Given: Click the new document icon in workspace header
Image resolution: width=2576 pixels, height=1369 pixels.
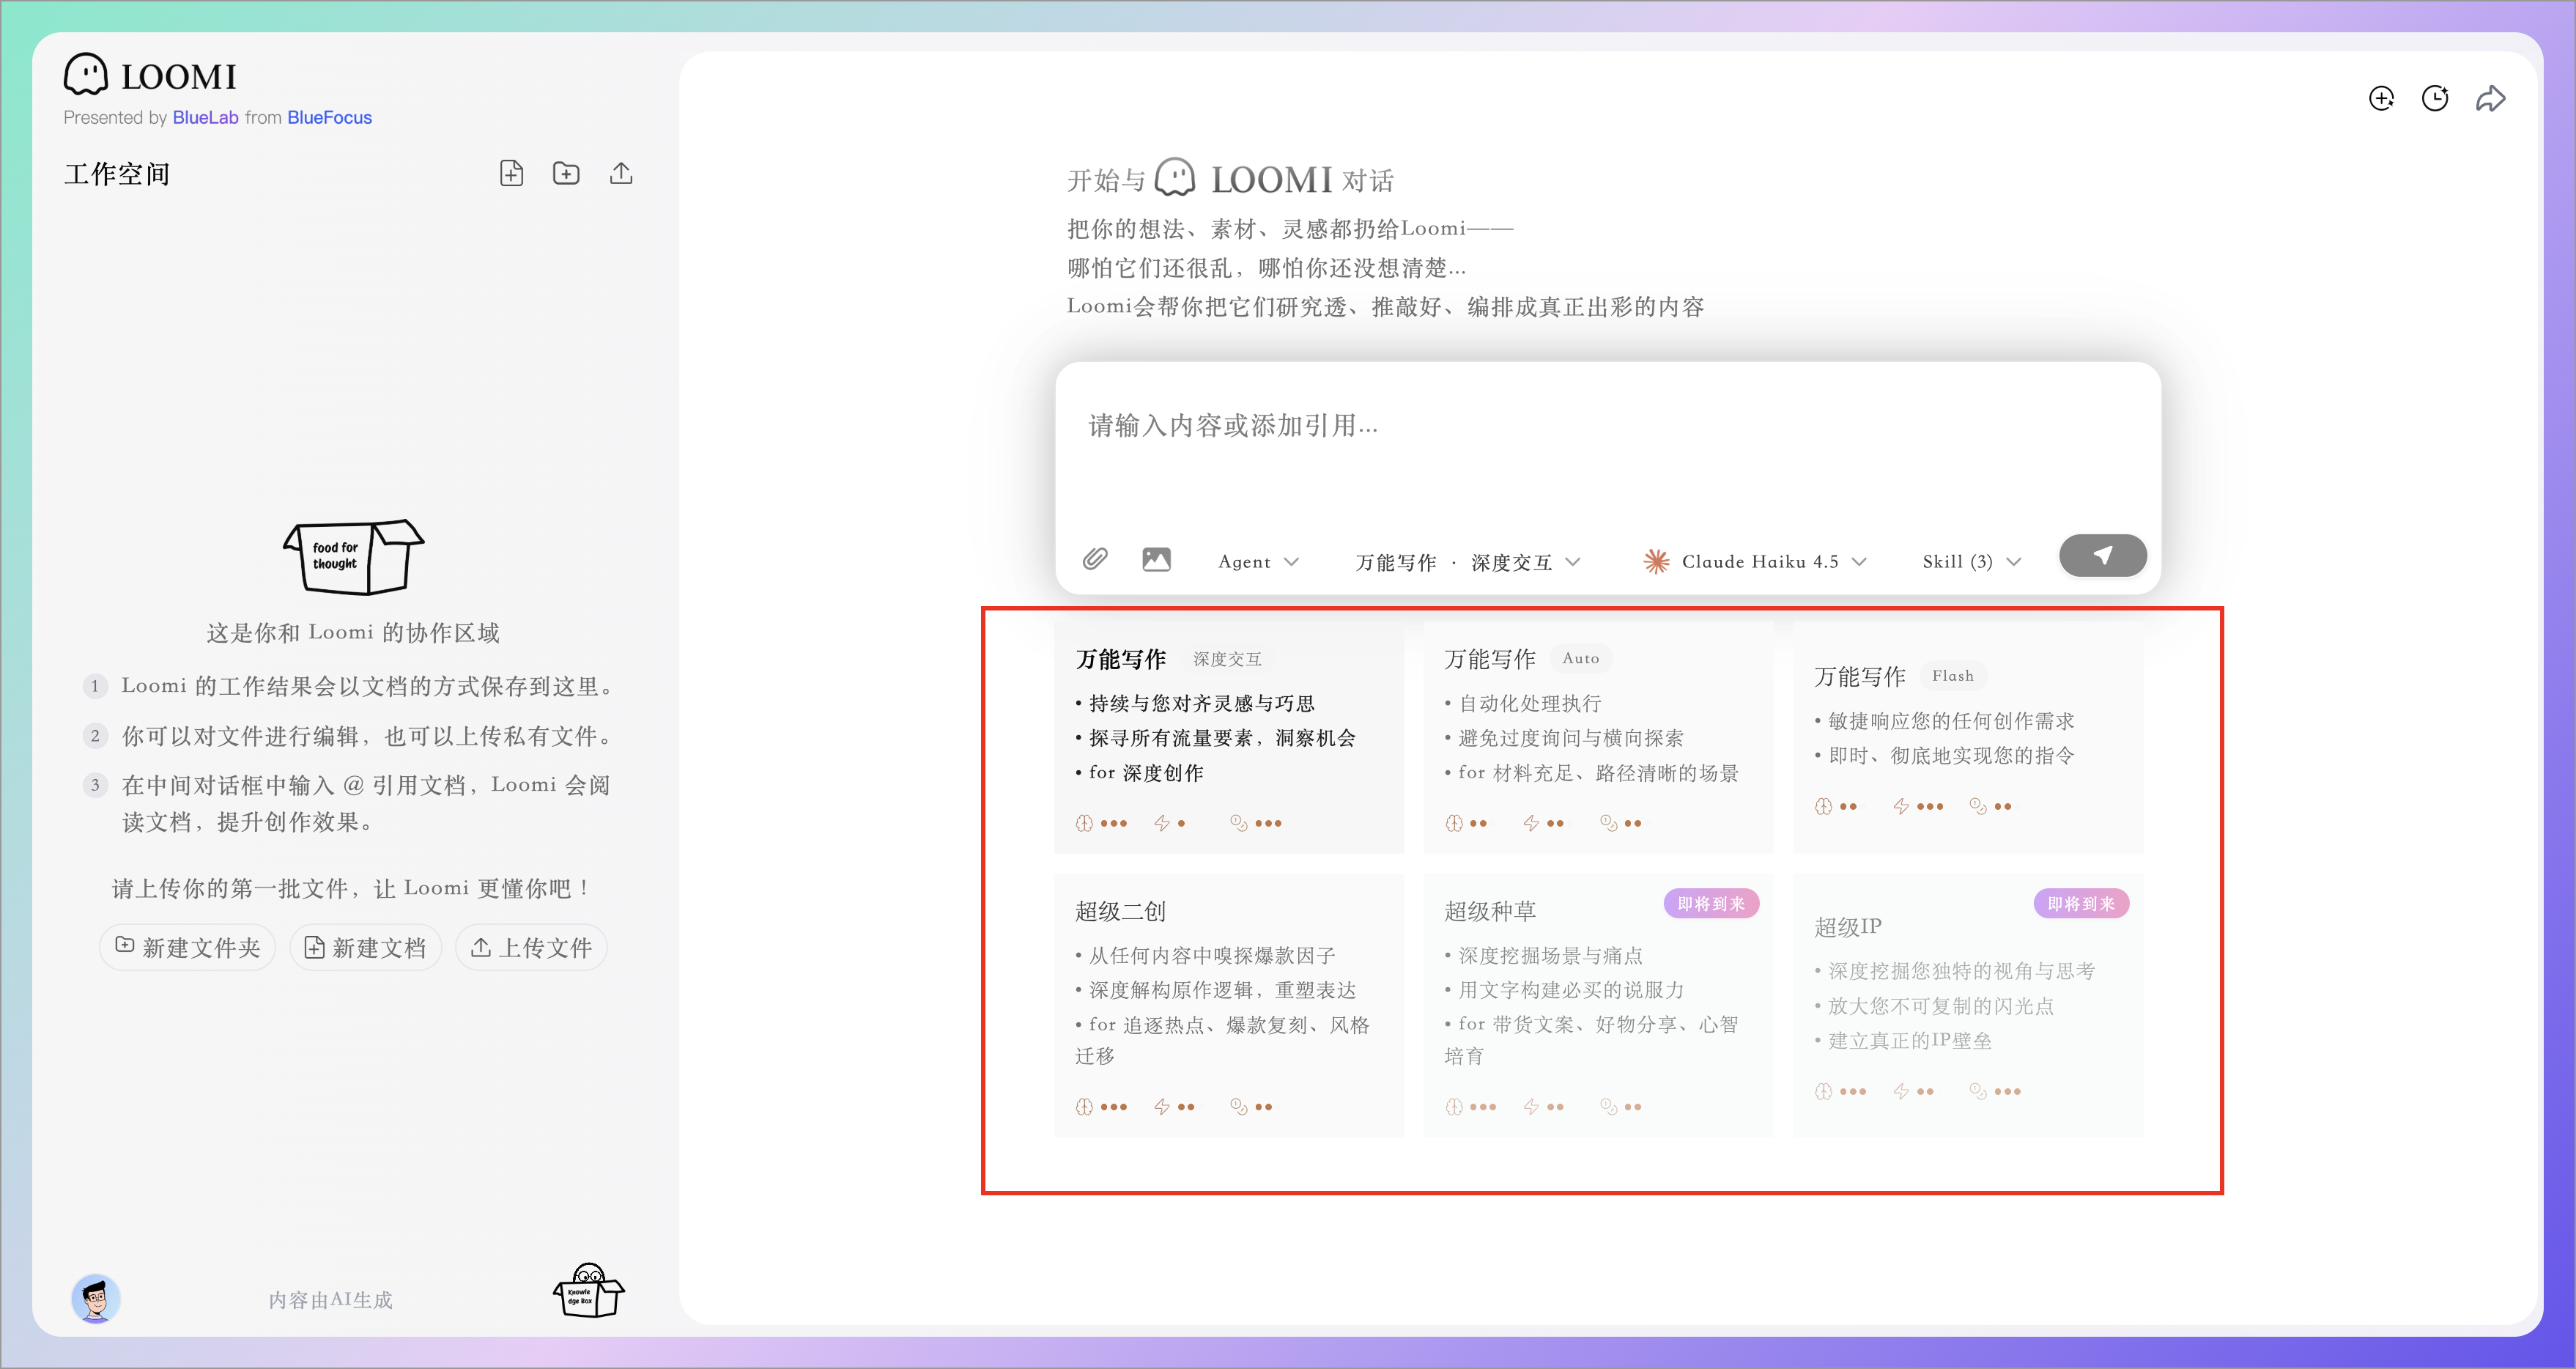Looking at the screenshot, I should [511, 173].
